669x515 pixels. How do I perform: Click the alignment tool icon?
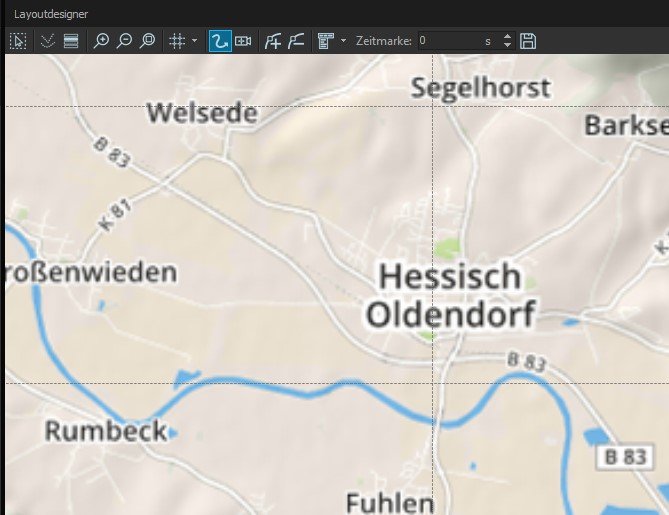(325, 41)
